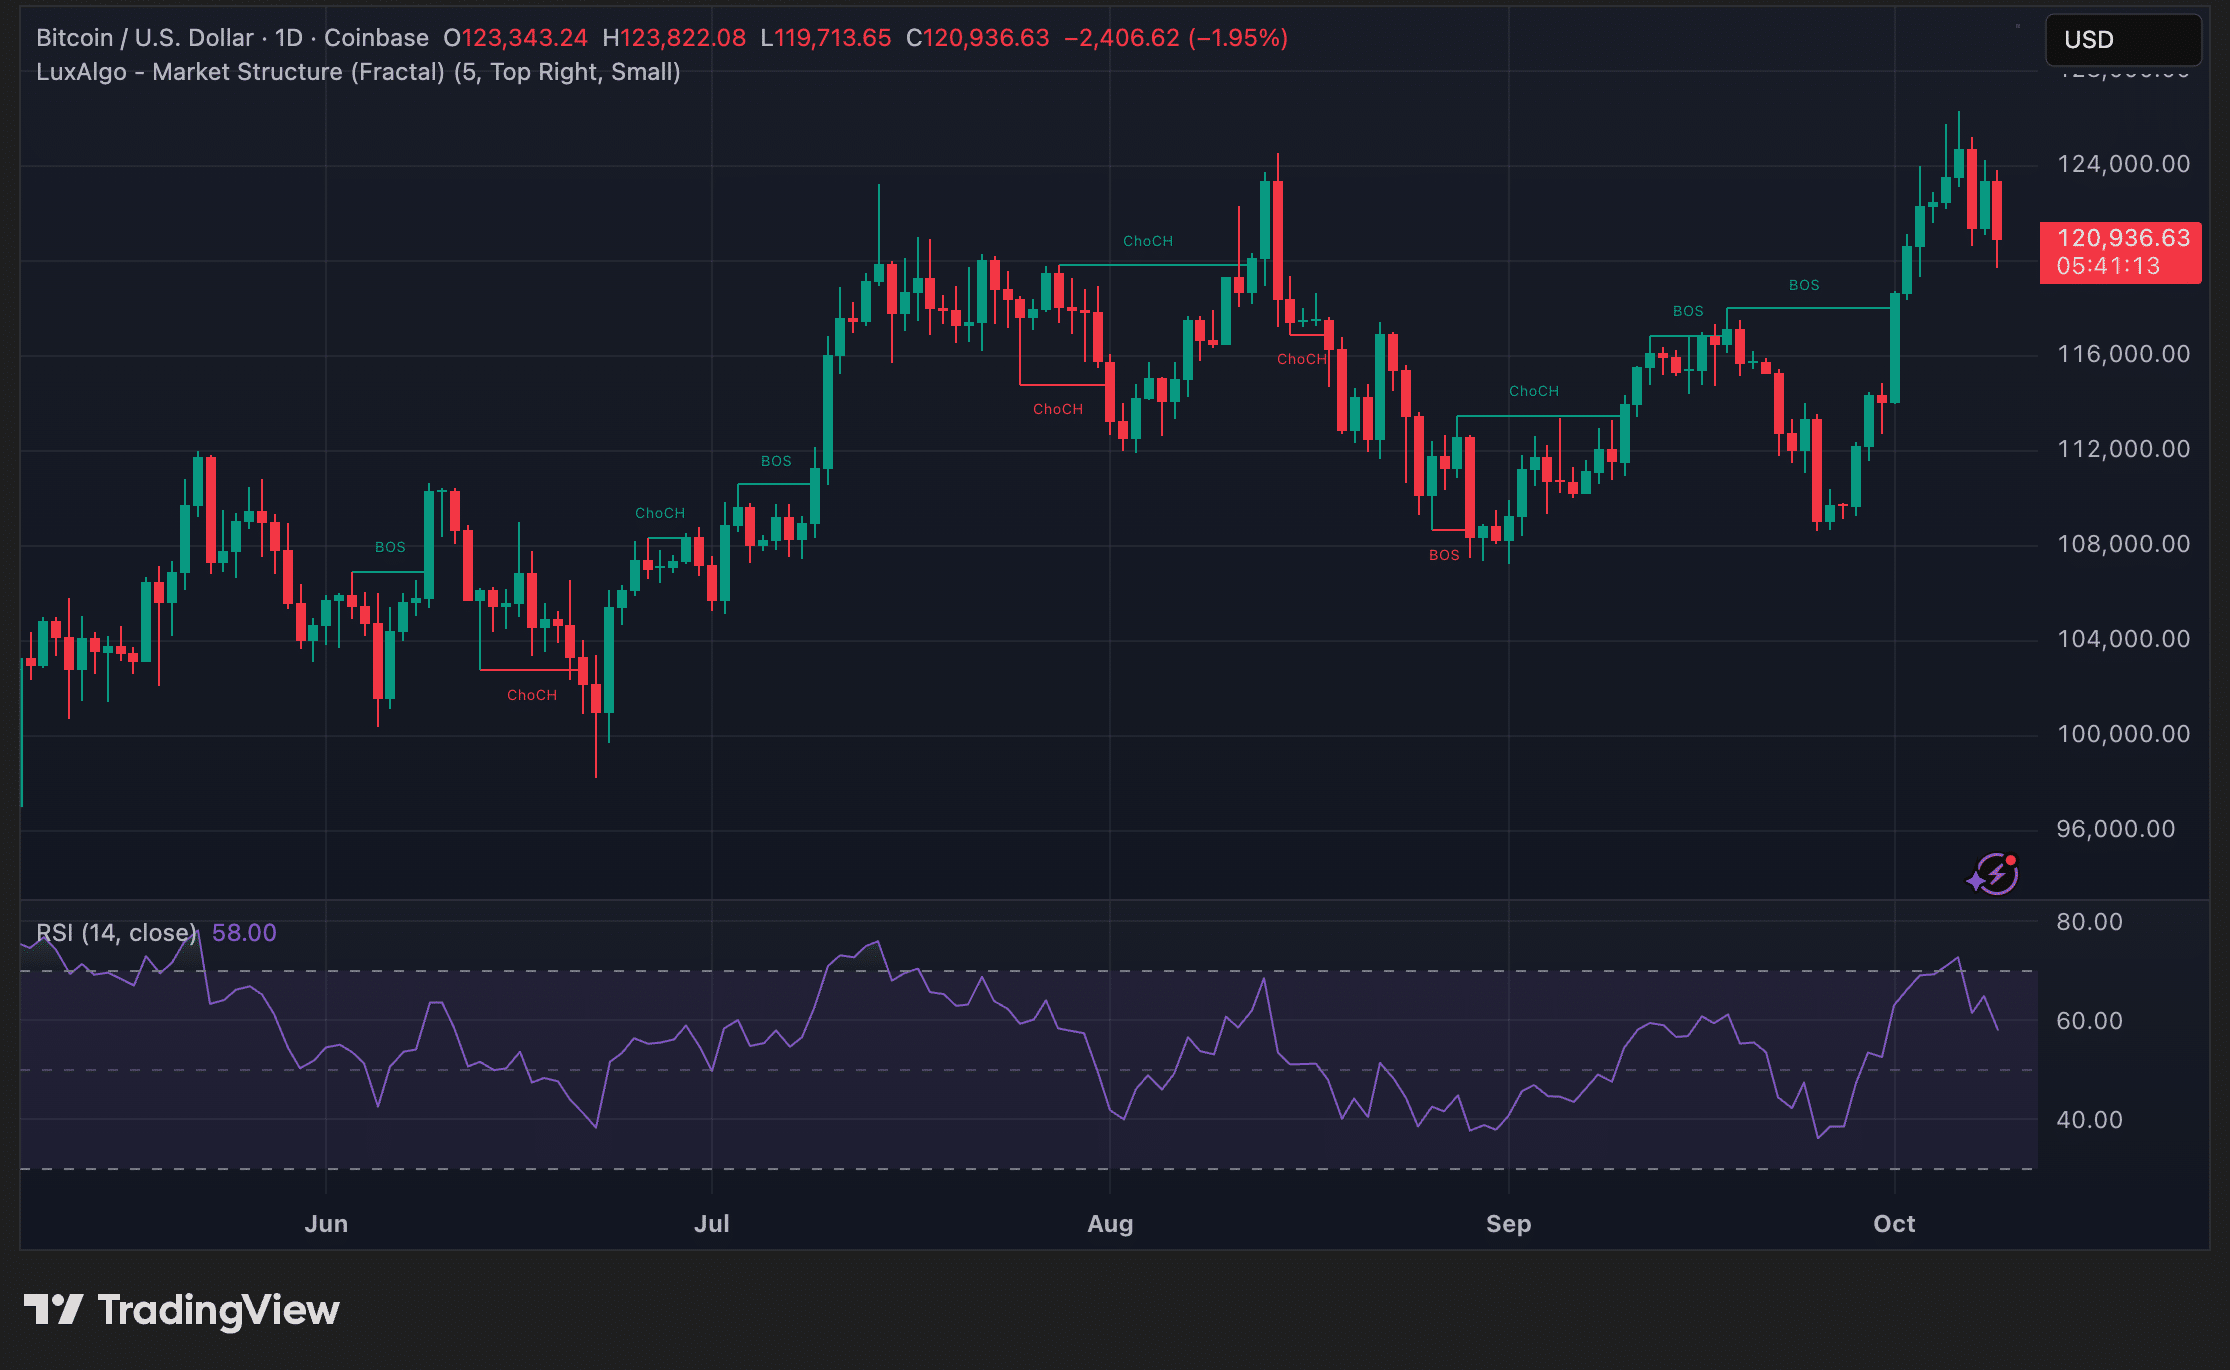Open the AI assistant sparkle icon on chart
Screen dimensions: 2230x1370
(1992, 873)
